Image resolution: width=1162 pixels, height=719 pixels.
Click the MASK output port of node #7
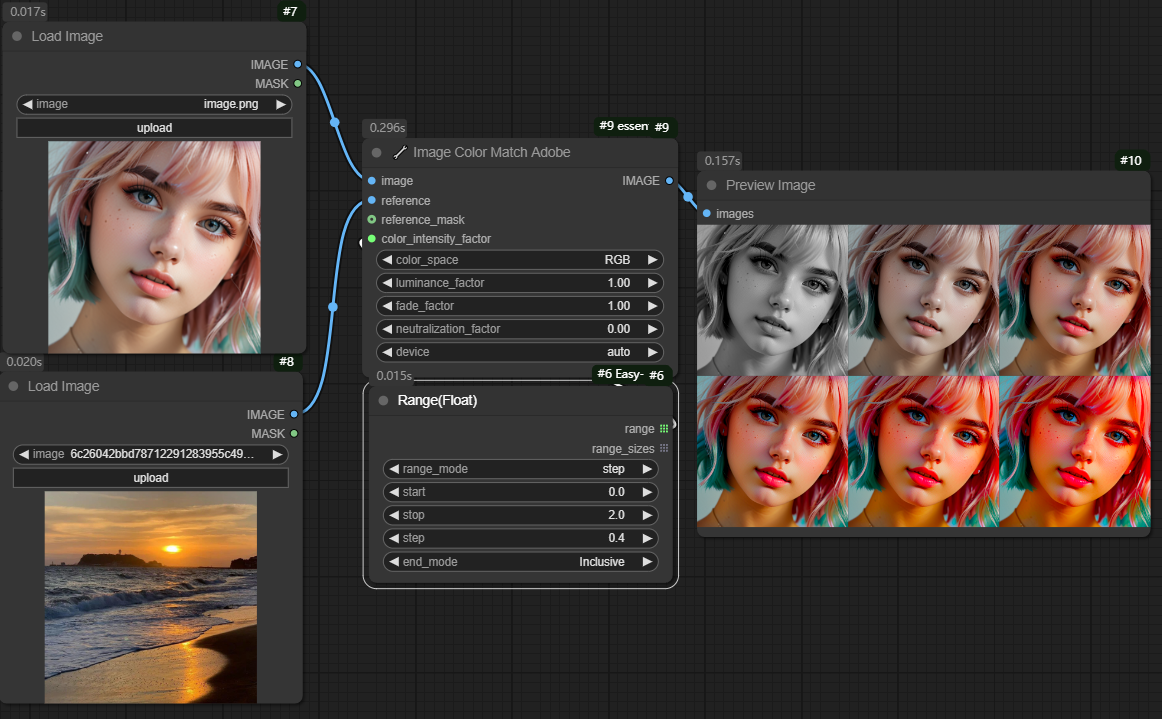pyautogui.click(x=298, y=84)
